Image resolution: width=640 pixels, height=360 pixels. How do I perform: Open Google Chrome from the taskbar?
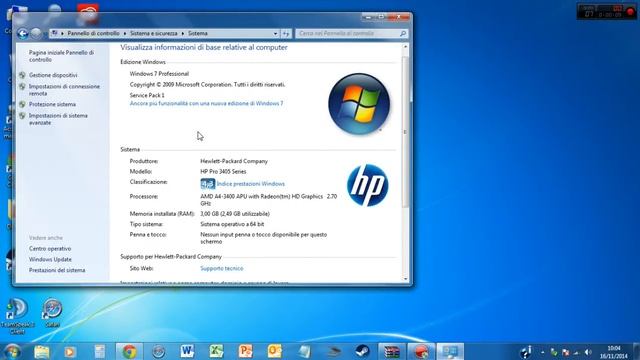(x=129, y=351)
